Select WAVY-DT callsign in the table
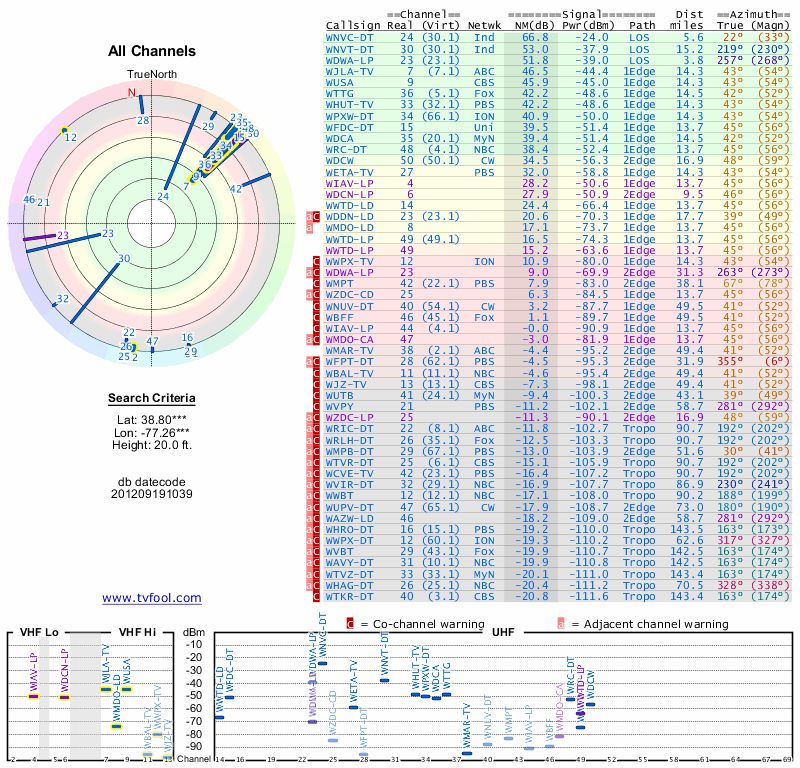This screenshot has width=800, height=768. [349, 563]
